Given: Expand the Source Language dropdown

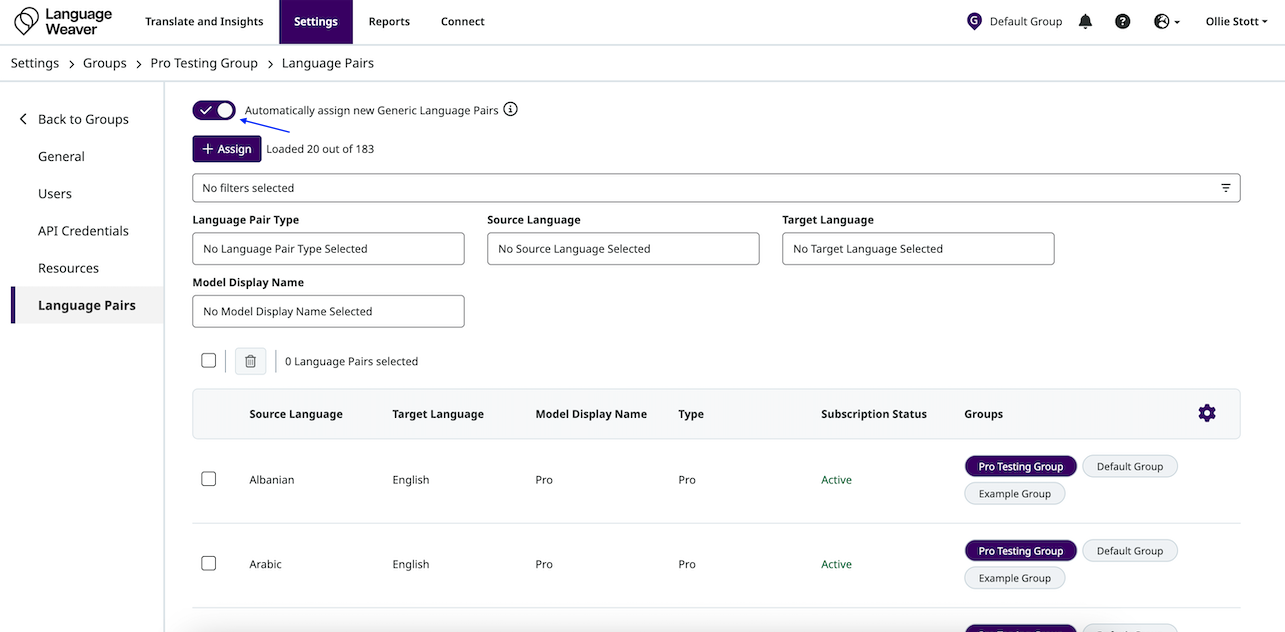Looking at the screenshot, I should 622,249.
